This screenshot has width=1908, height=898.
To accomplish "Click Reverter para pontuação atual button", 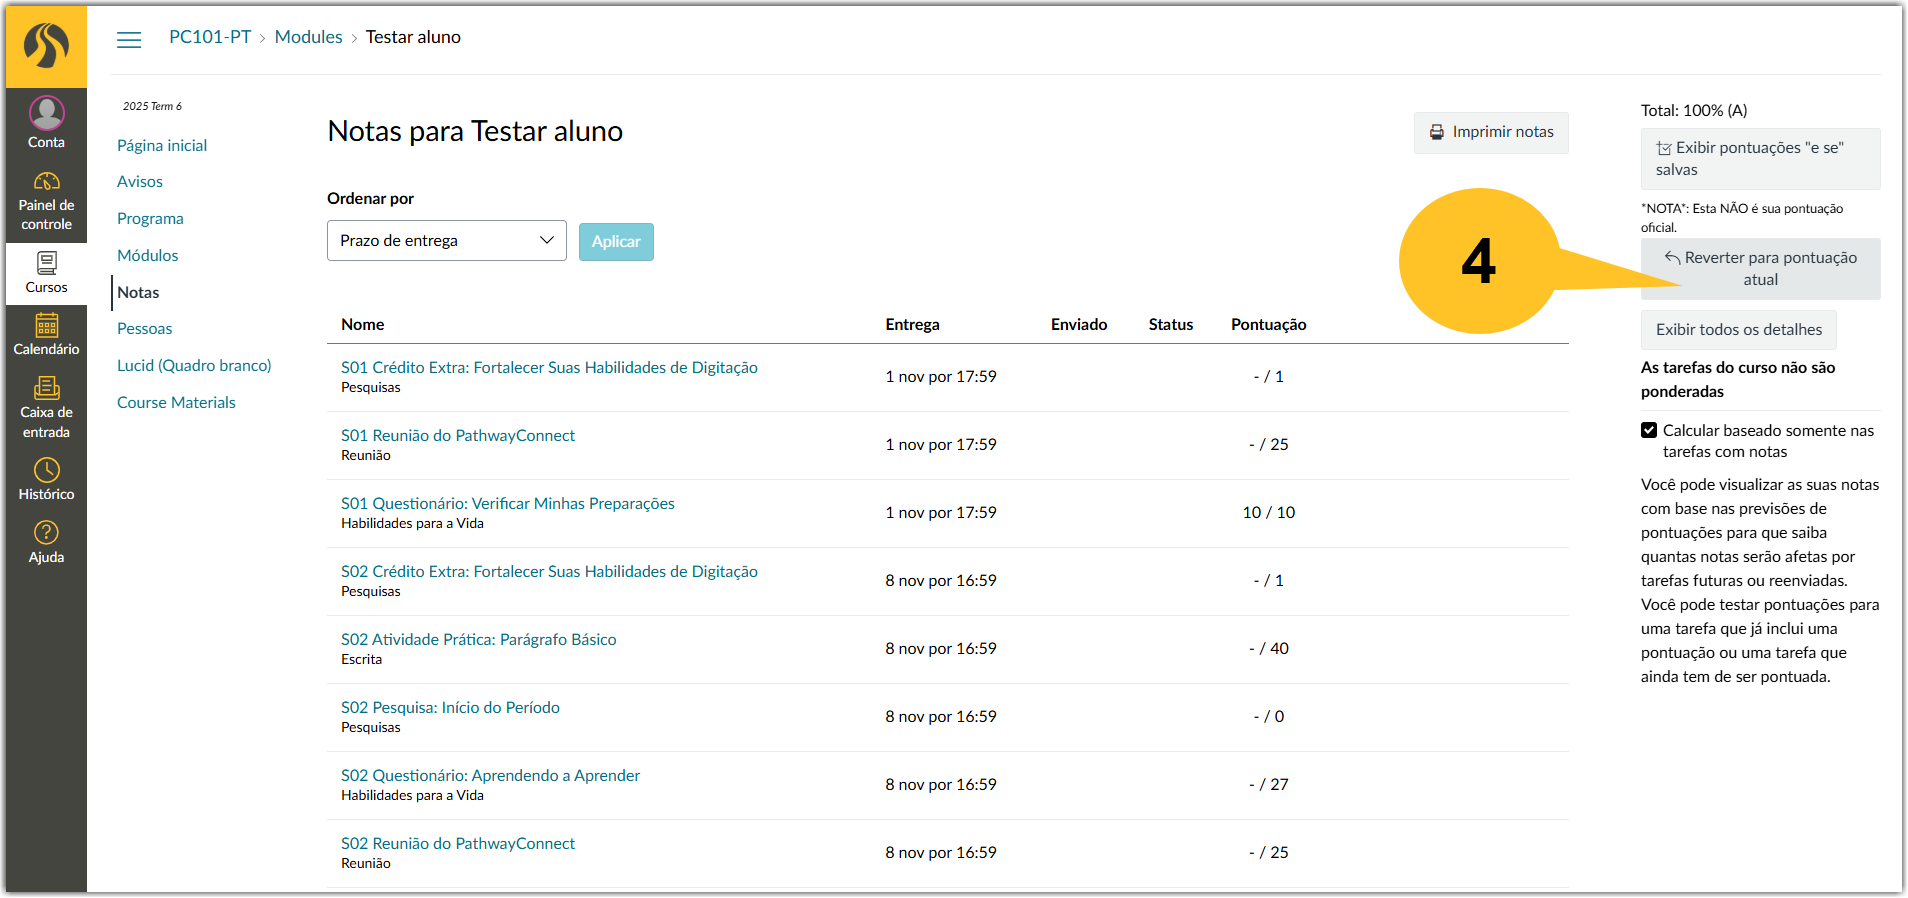I will 1760,269.
